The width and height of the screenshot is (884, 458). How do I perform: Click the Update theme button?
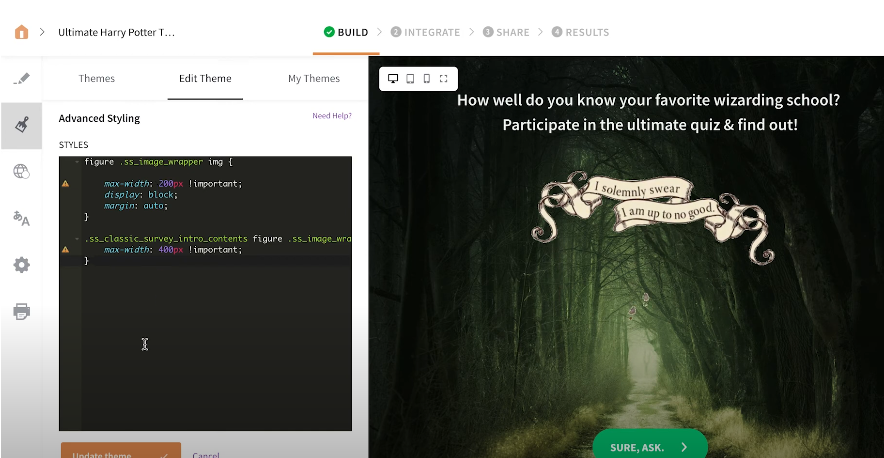(121, 450)
